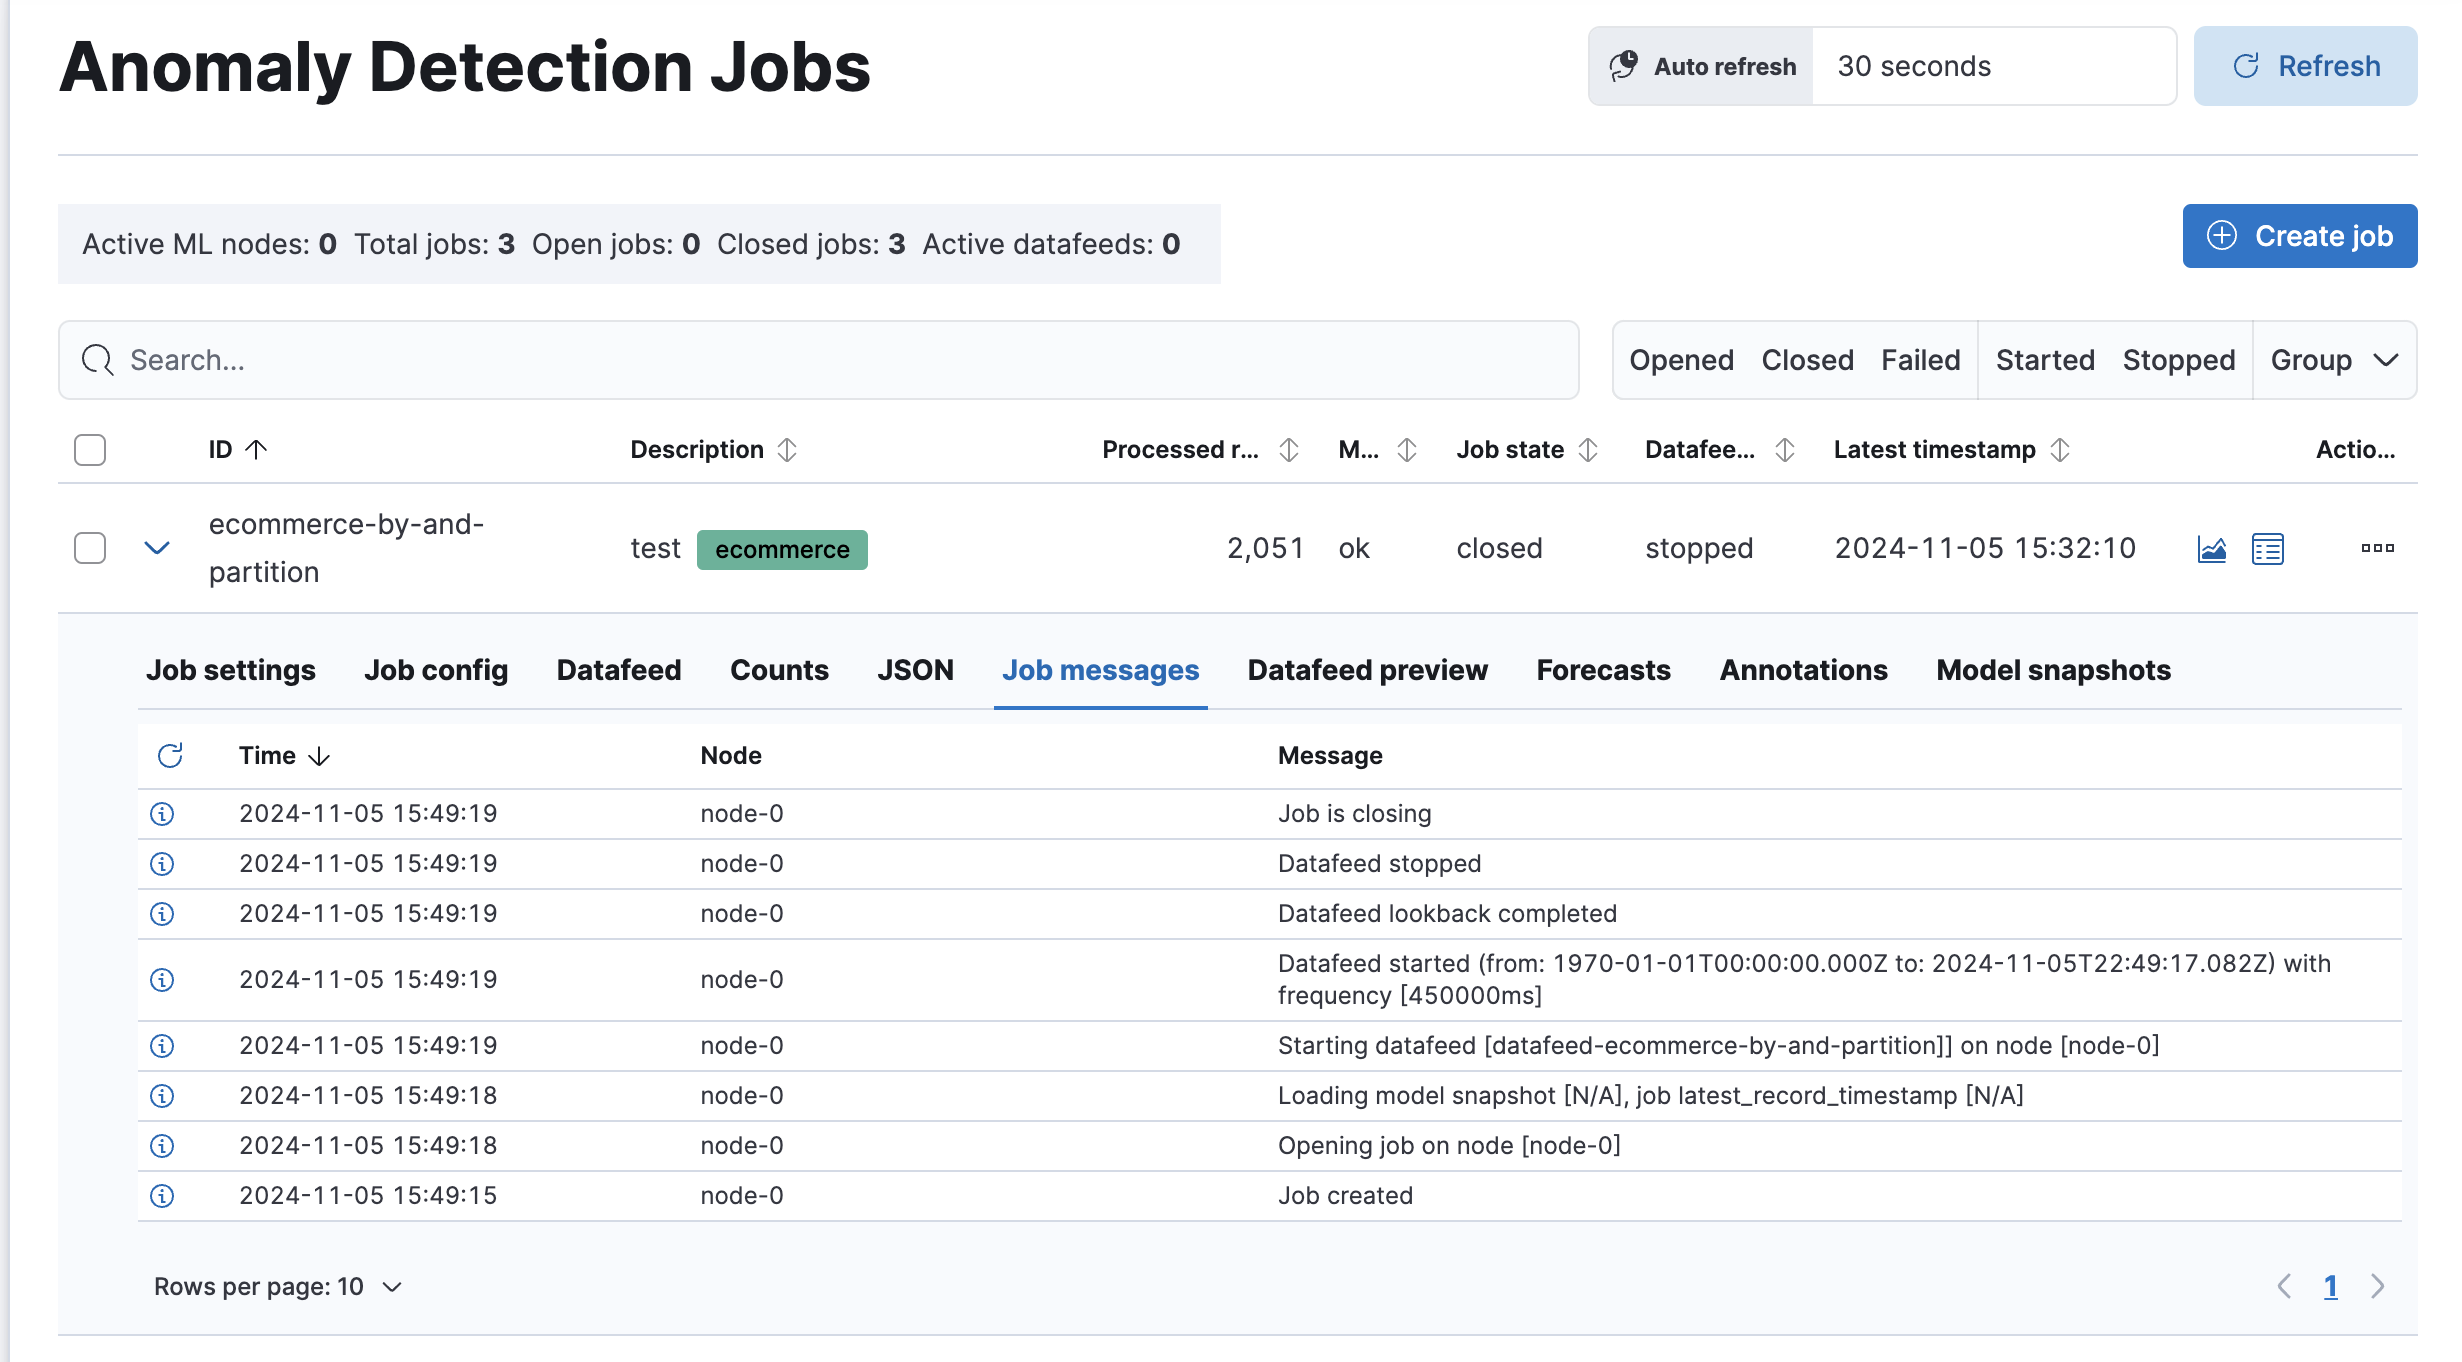Viewport: 2462px width, 1362px height.
Task: Sort messages by Time column
Action: coord(284,756)
